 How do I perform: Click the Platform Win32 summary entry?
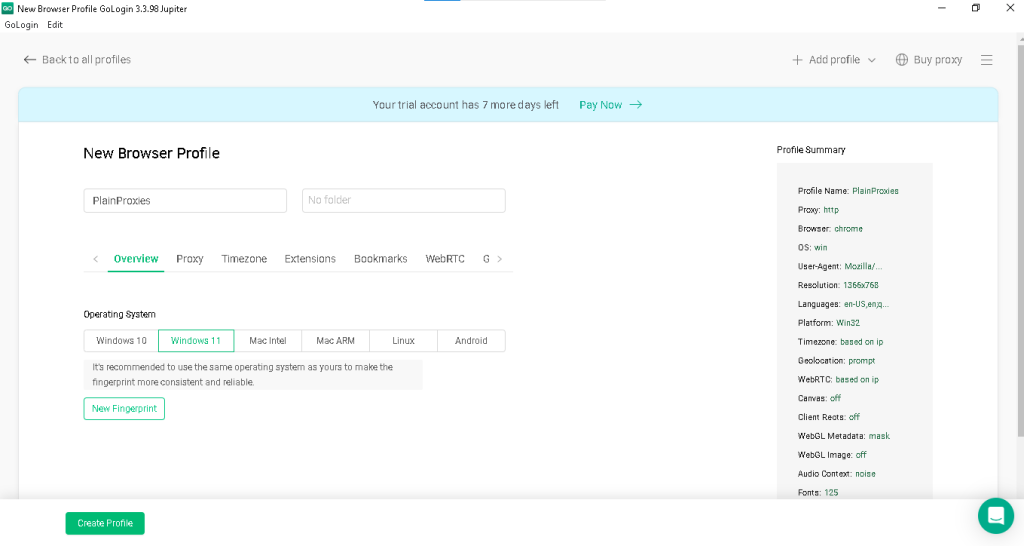[829, 323]
